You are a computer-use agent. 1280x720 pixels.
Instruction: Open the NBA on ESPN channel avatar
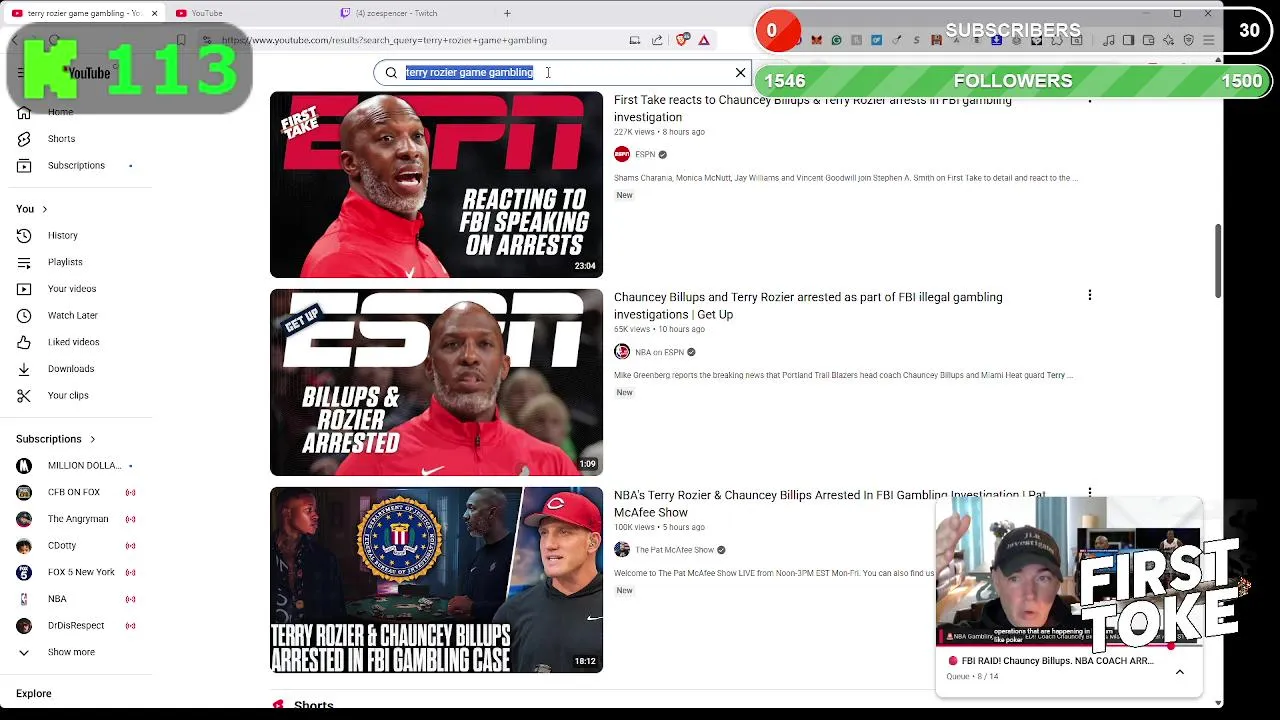point(622,352)
